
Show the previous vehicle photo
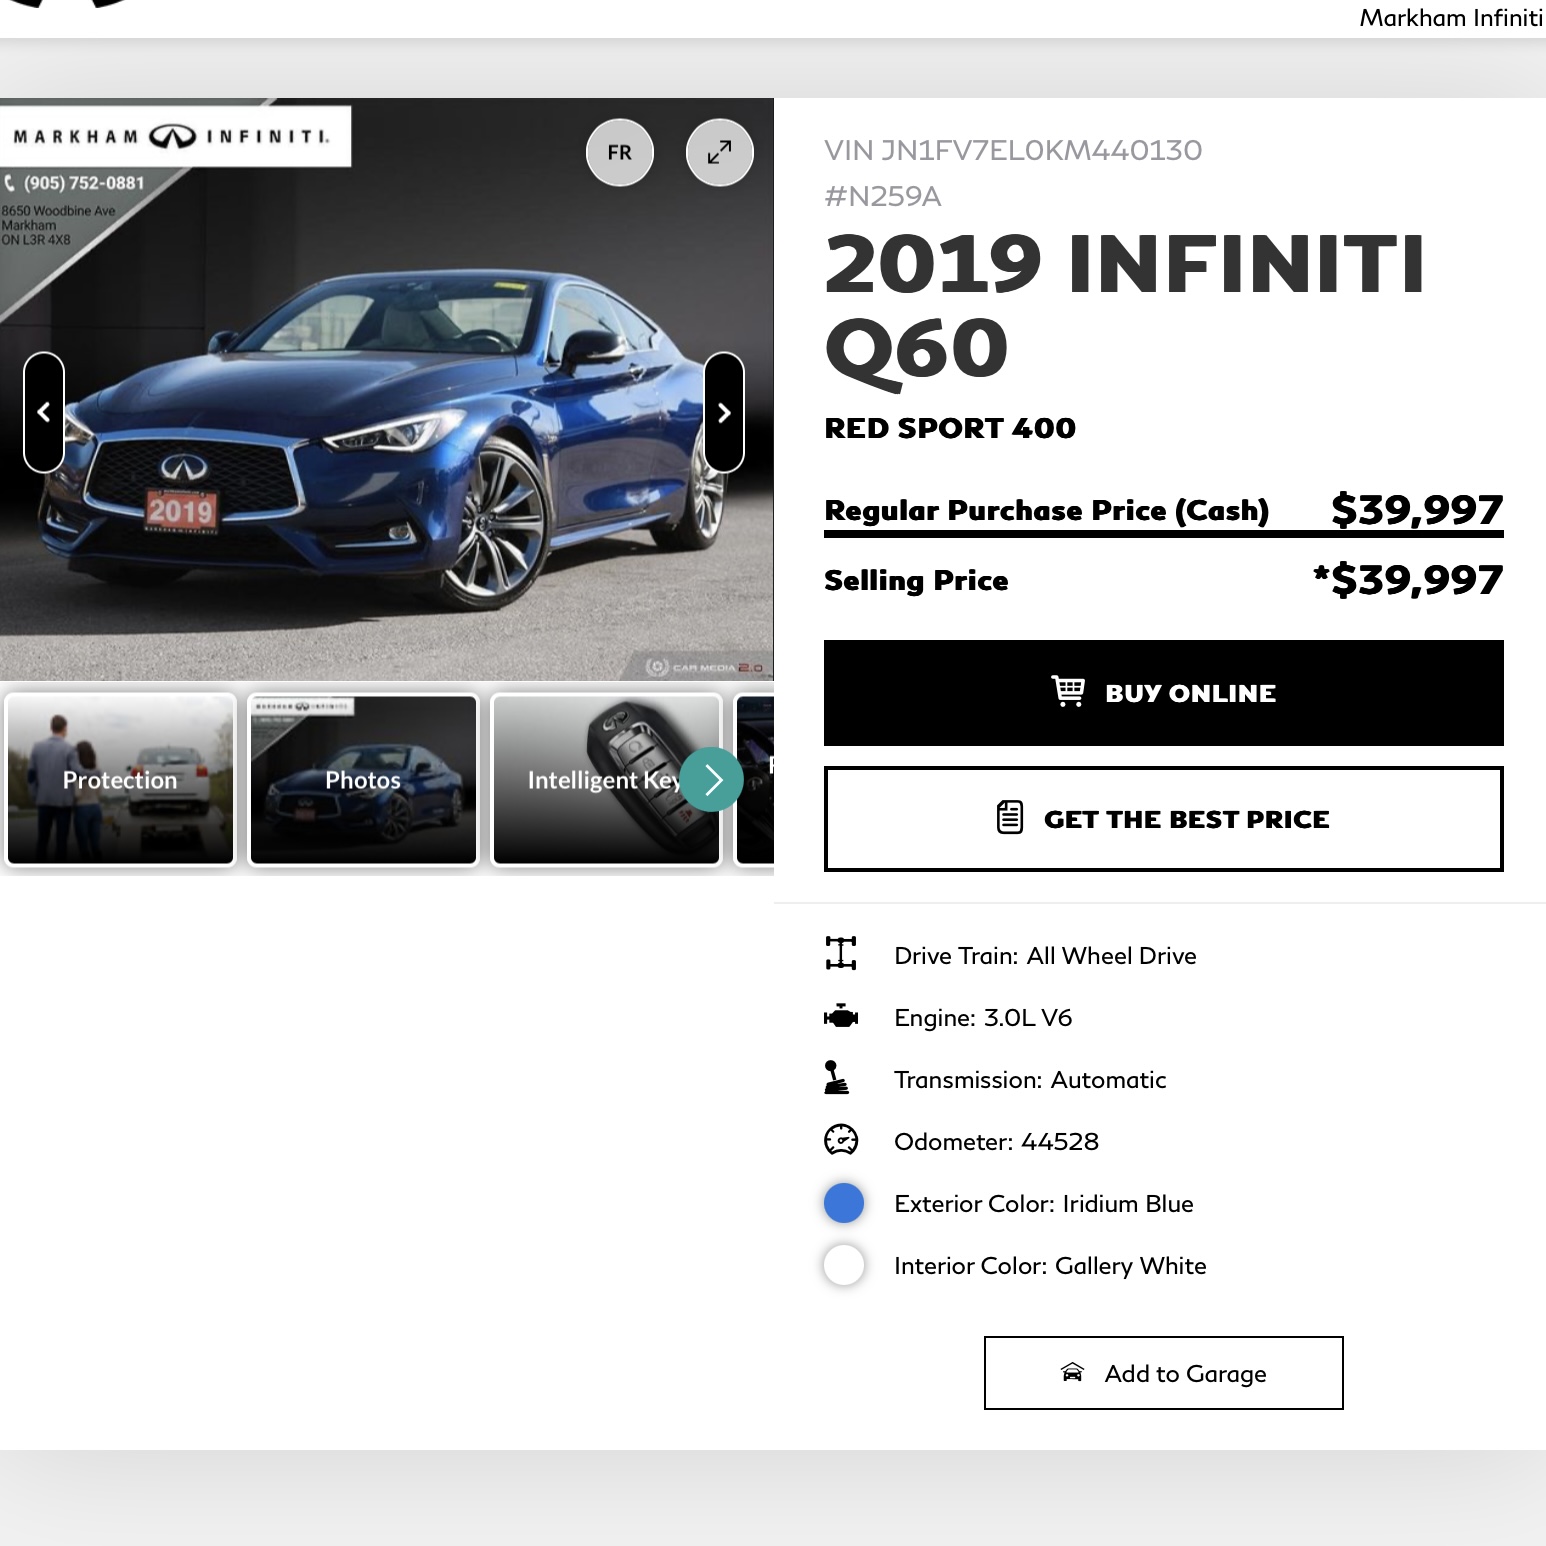(x=44, y=412)
